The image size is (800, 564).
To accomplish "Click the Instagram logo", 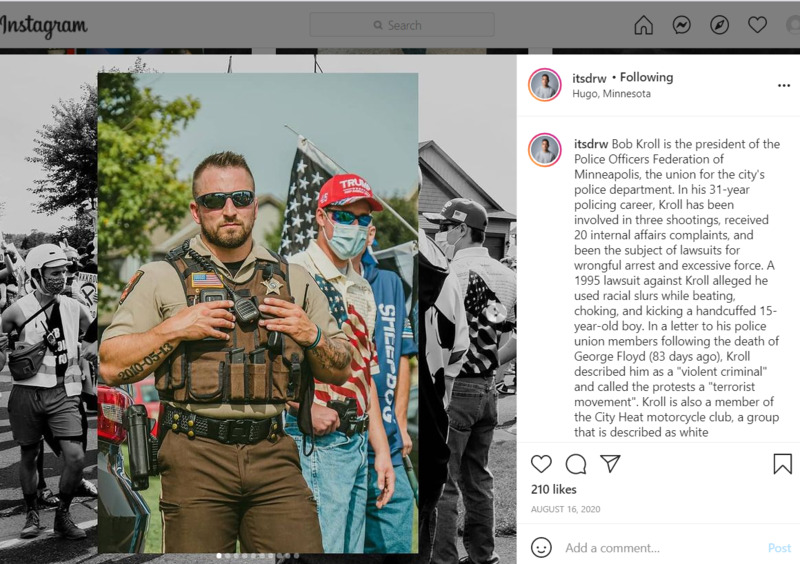I will click(x=44, y=26).
